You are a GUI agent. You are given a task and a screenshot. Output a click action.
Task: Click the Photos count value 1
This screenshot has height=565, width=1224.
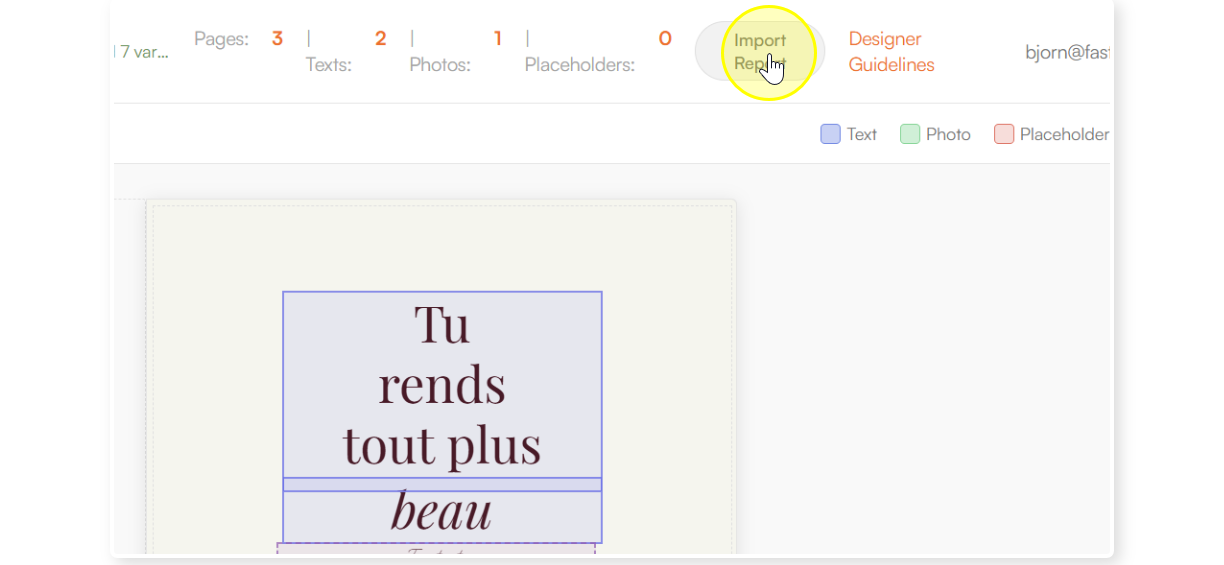point(497,39)
